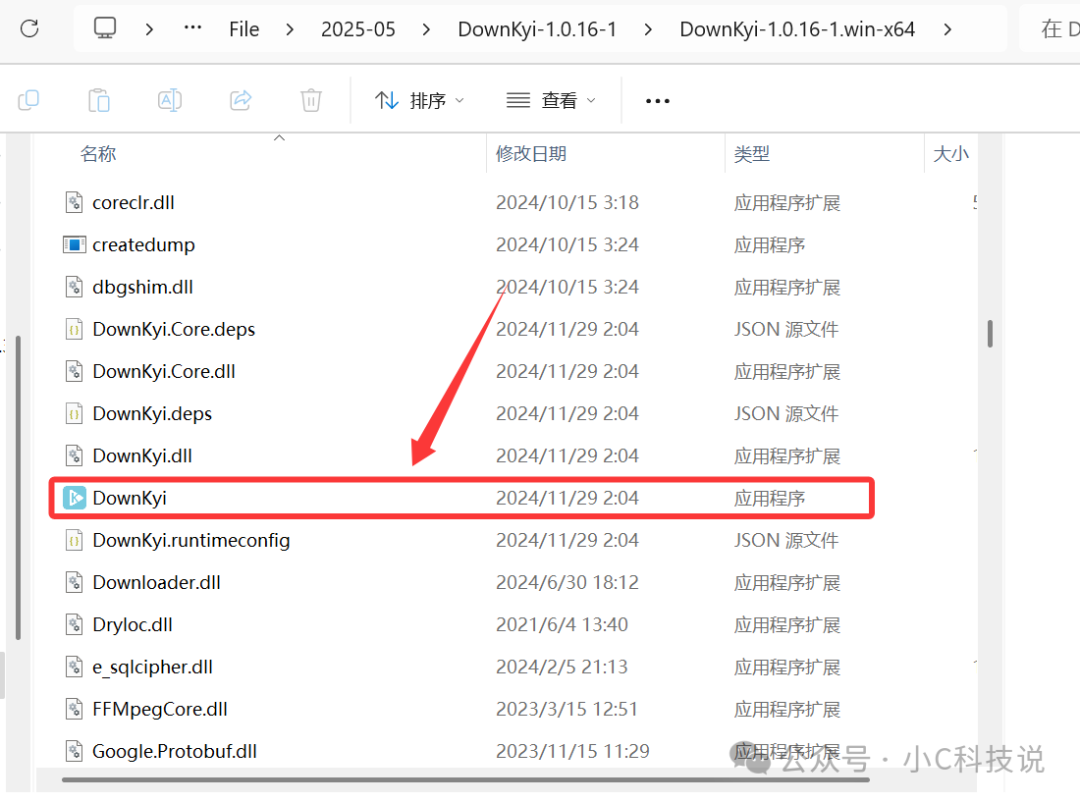Open the 查看 view dropdown
Image resolution: width=1080 pixels, height=802 pixels.
pyautogui.click(x=551, y=101)
